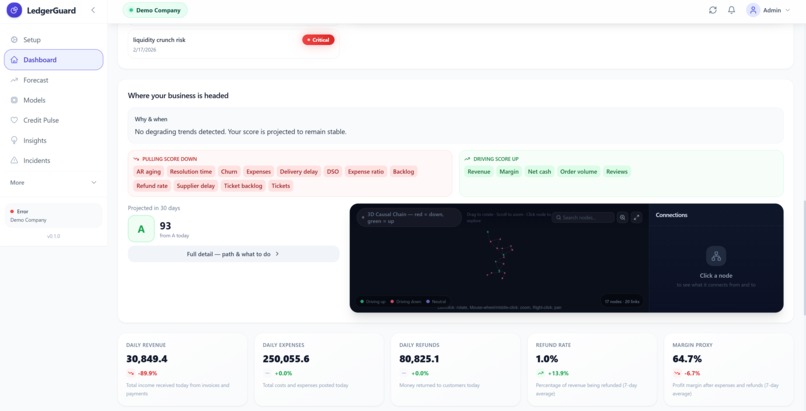Click the Churn tag
Screen dimensions: 806x411
click(x=229, y=172)
